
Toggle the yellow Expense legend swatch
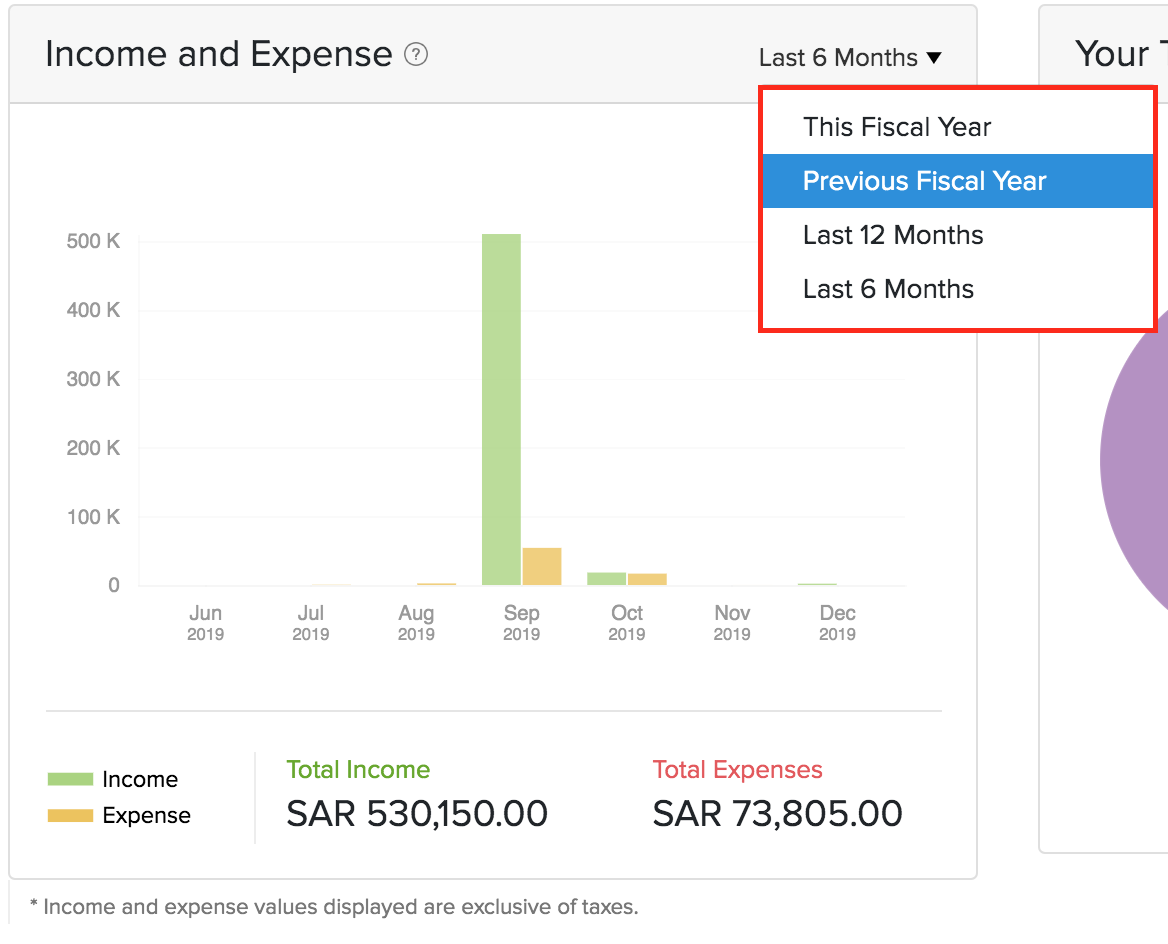tap(70, 816)
